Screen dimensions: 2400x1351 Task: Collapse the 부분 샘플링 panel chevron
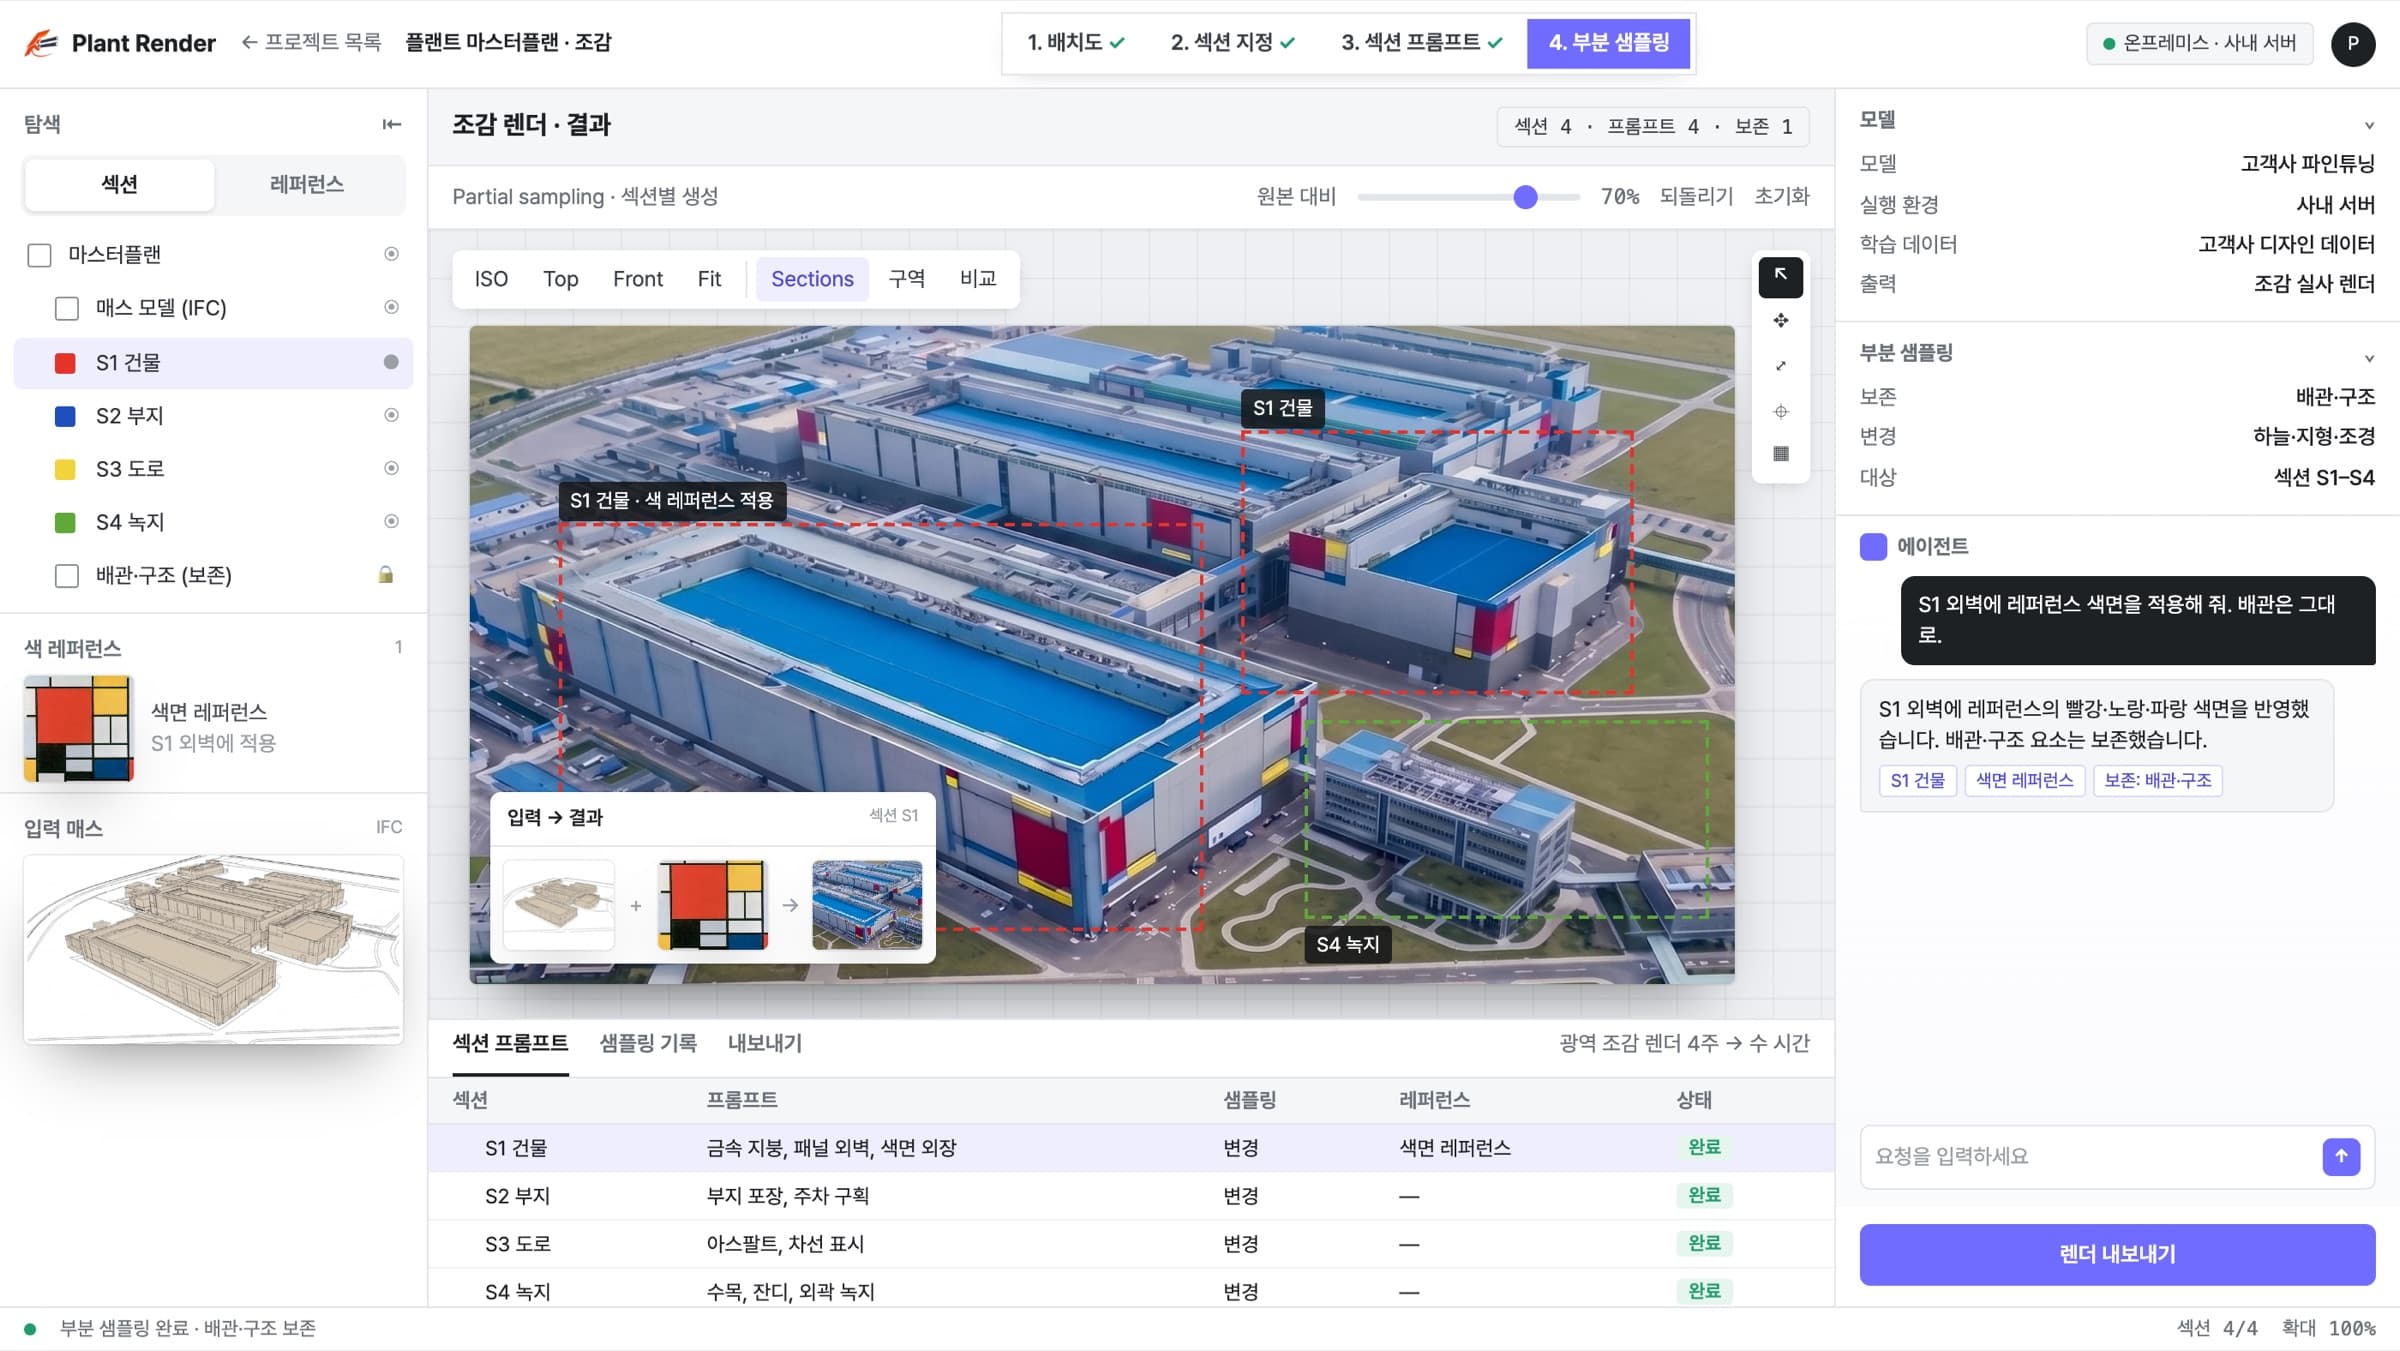[2369, 358]
